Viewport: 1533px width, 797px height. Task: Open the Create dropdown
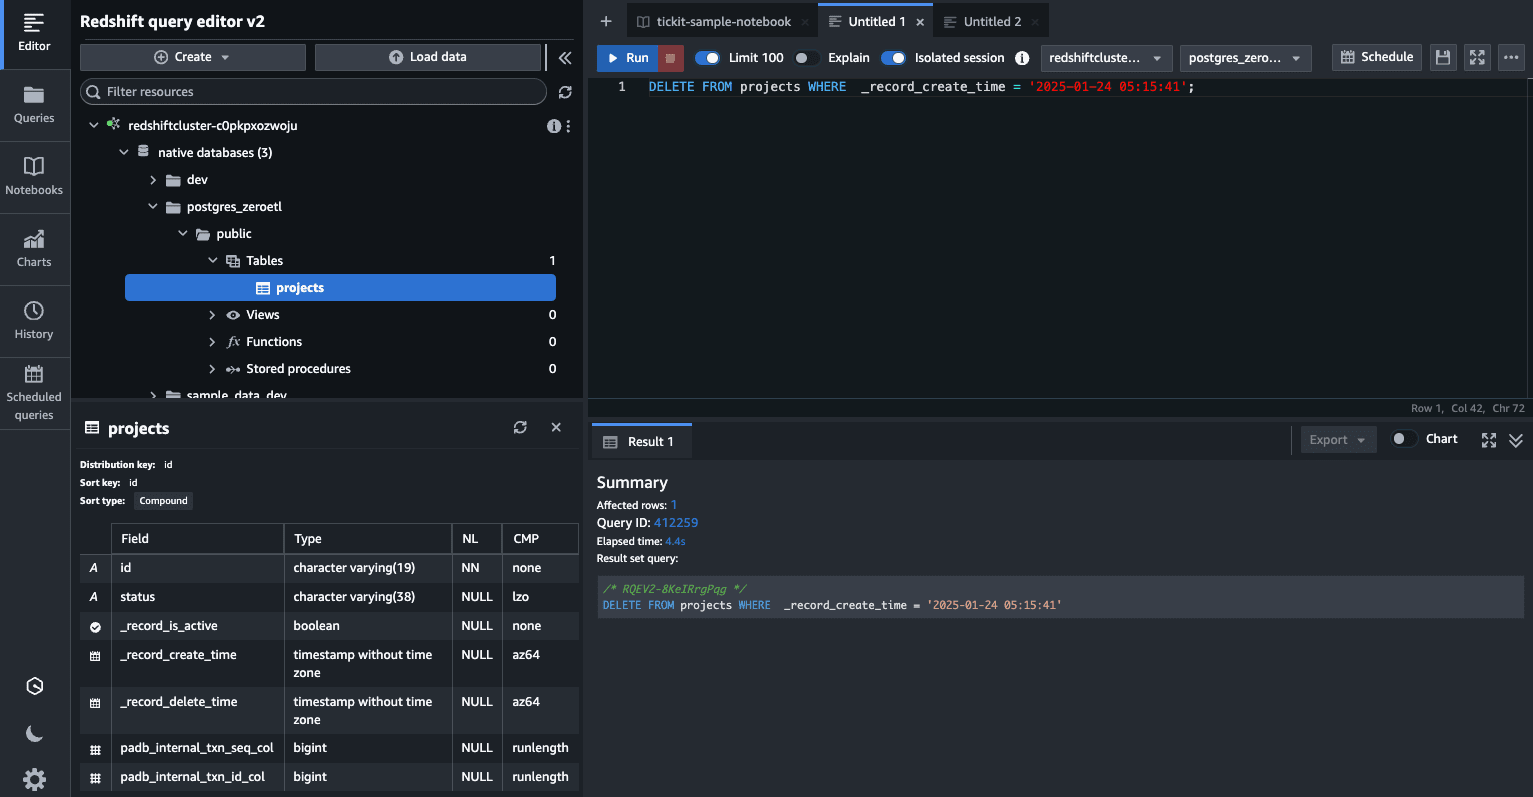coord(193,57)
